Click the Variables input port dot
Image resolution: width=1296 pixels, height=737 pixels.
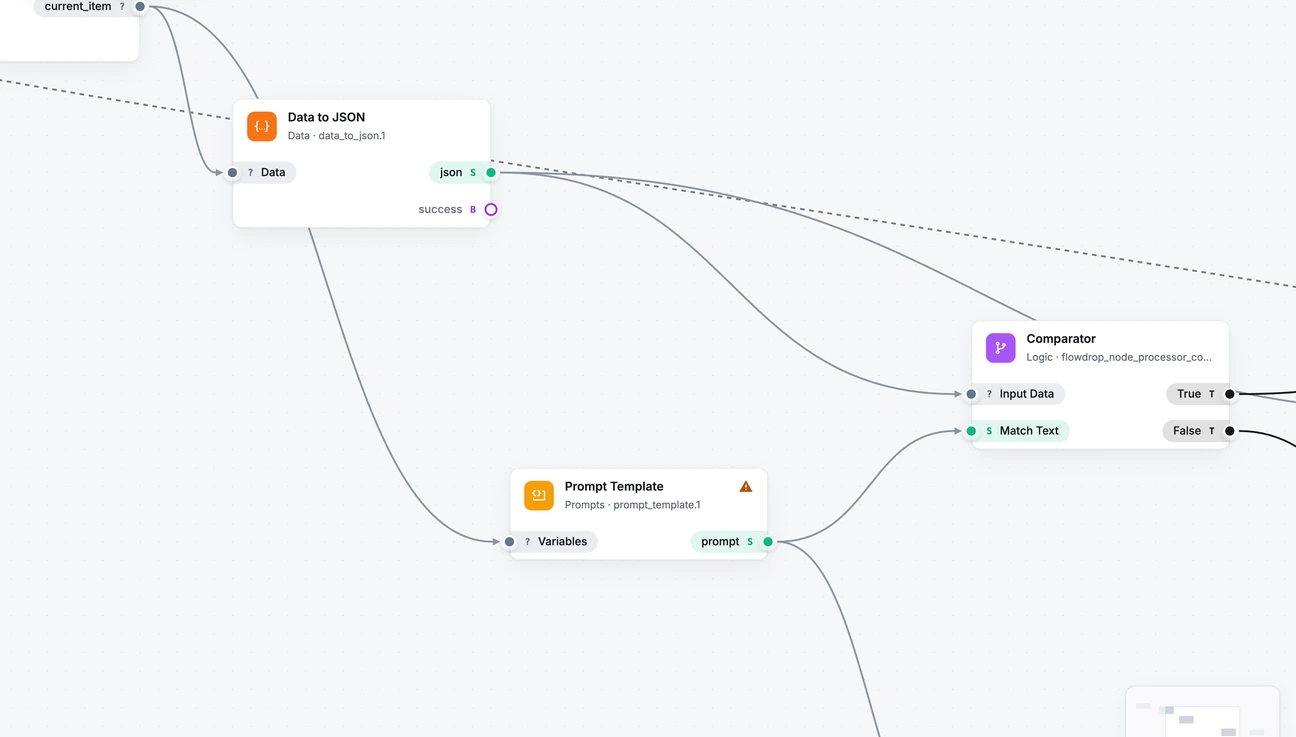click(510, 542)
